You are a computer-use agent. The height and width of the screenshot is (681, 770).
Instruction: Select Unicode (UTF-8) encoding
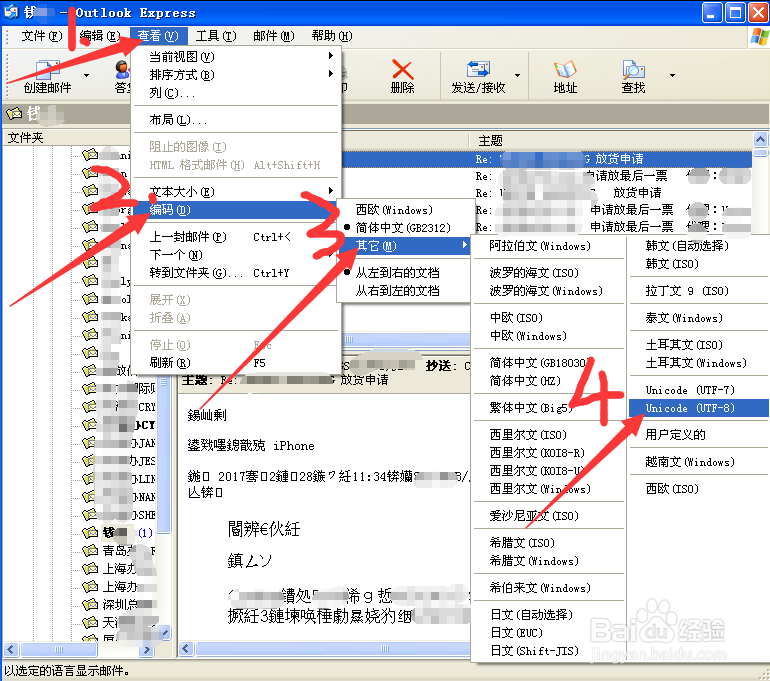pyautogui.click(x=698, y=408)
